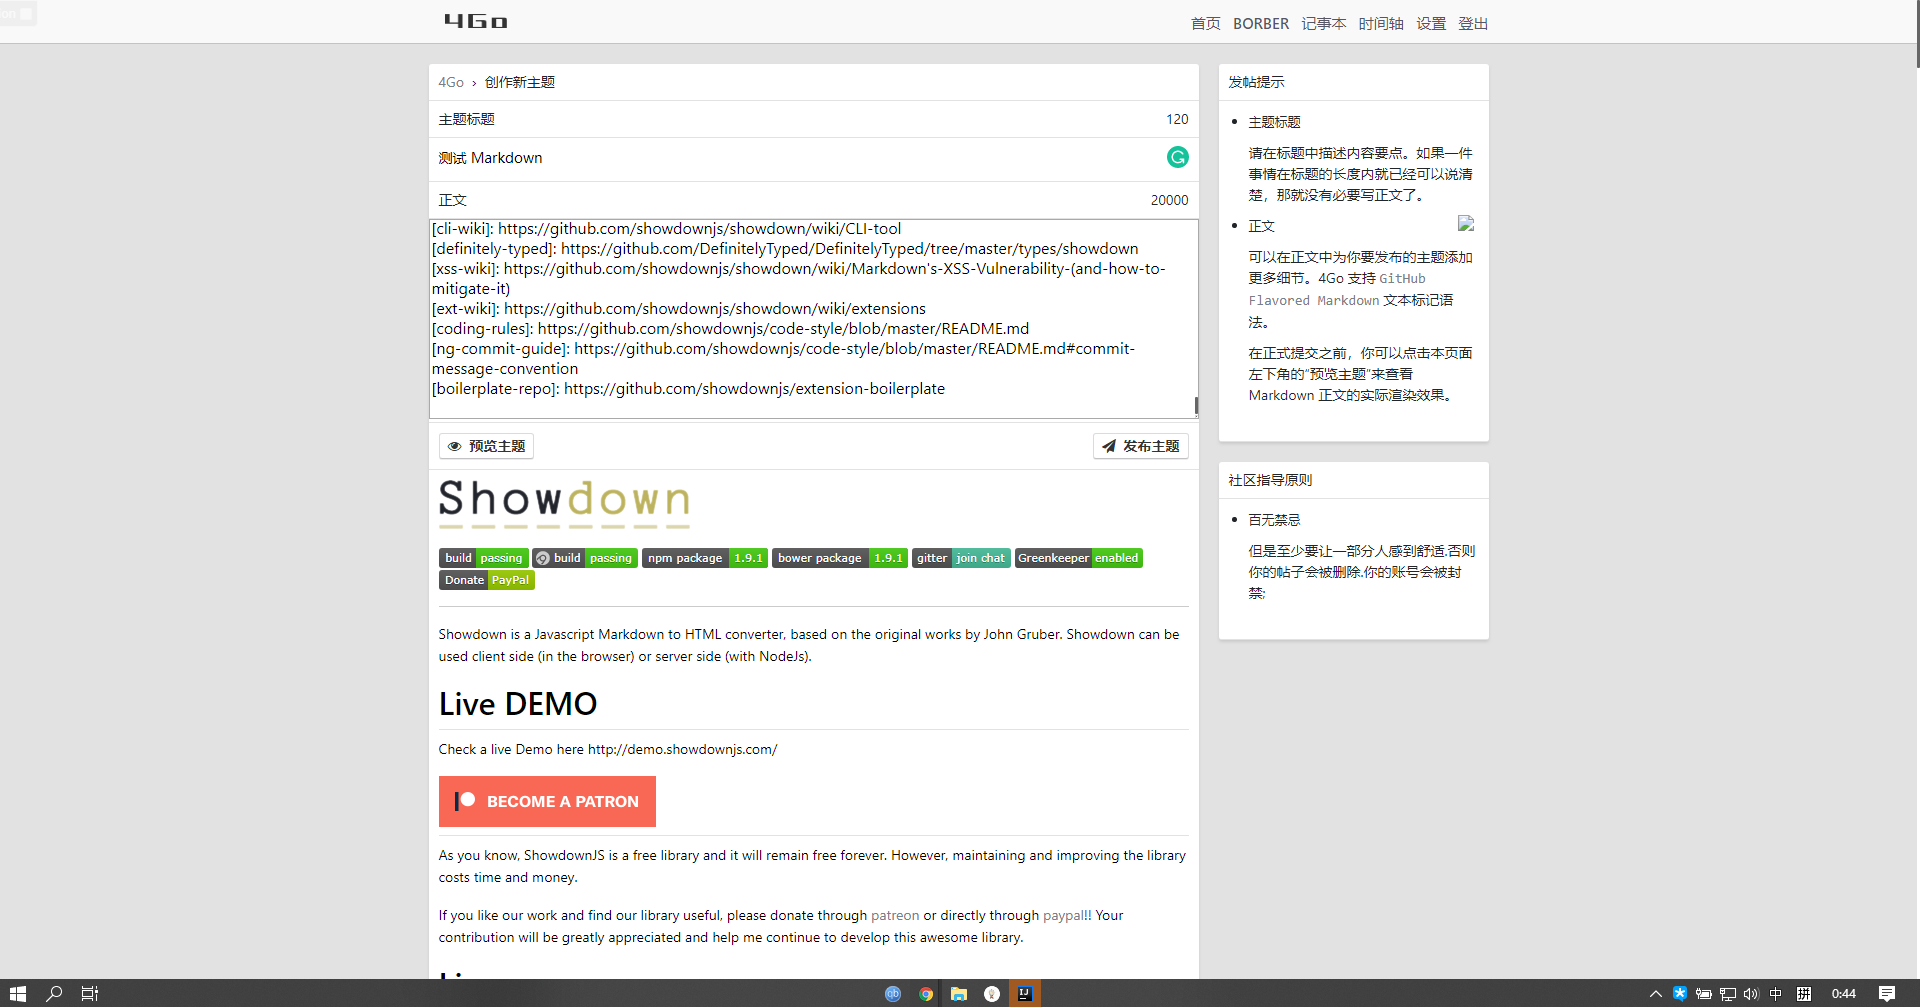The height and width of the screenshot is (1007, 1920).
Task: Open the 时间轴 timeline nav item
Action: (x=1380, y=23)
